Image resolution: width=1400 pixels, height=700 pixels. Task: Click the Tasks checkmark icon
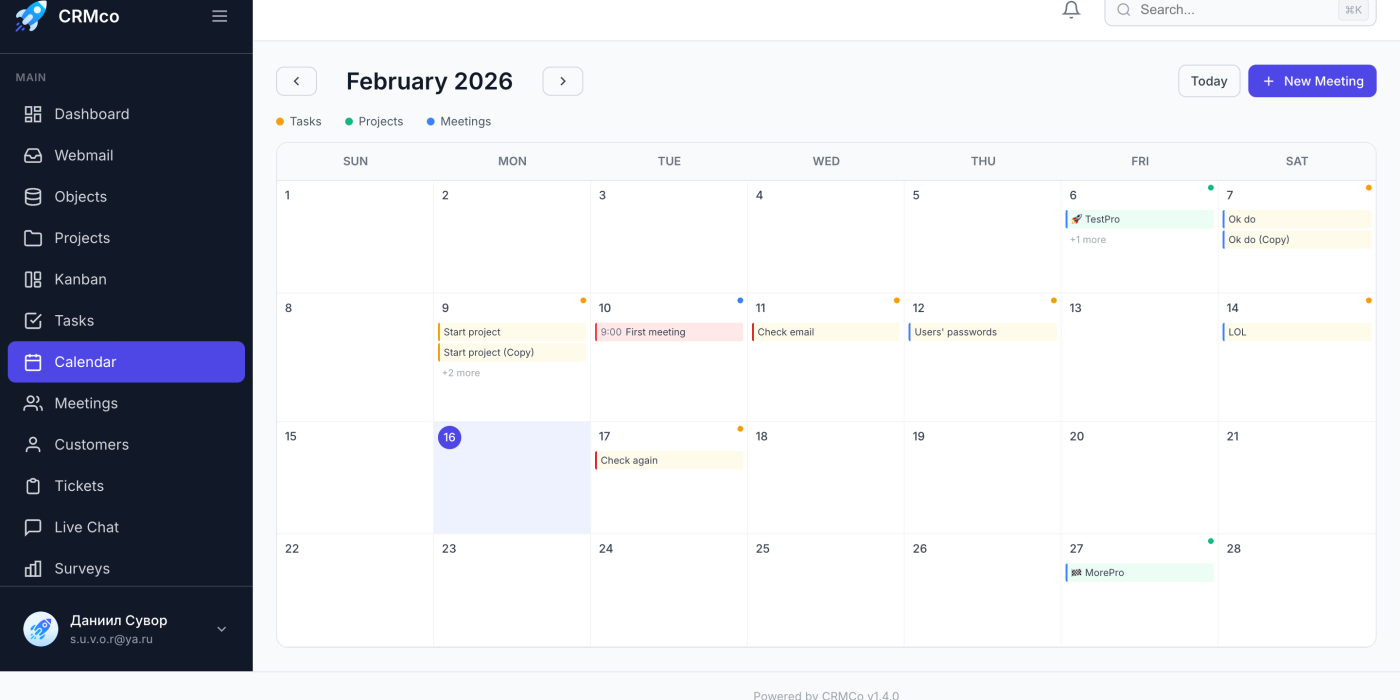pos(33,321)
